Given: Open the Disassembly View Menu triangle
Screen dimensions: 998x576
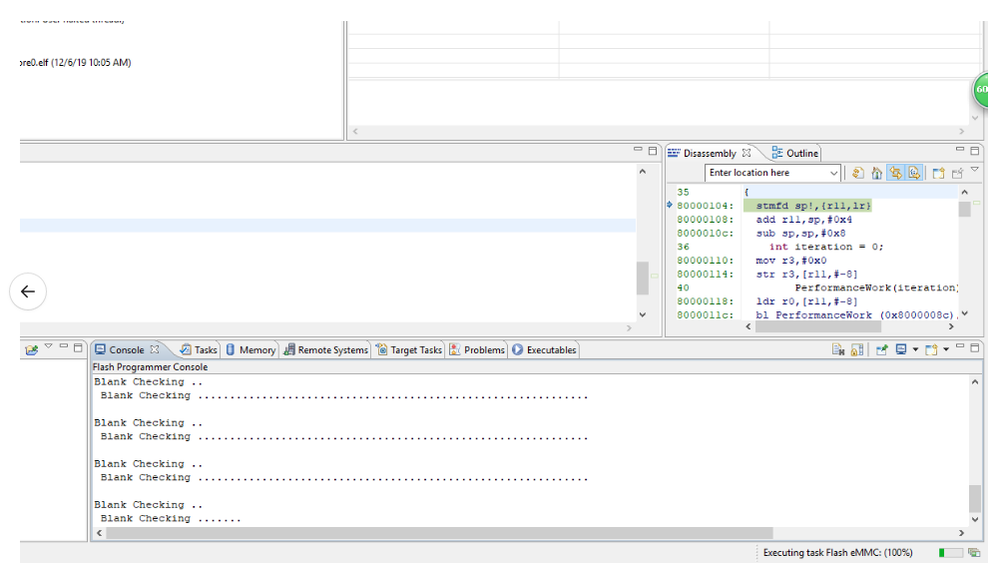Looking at the screenshot, I should click(x=974, y=169).
